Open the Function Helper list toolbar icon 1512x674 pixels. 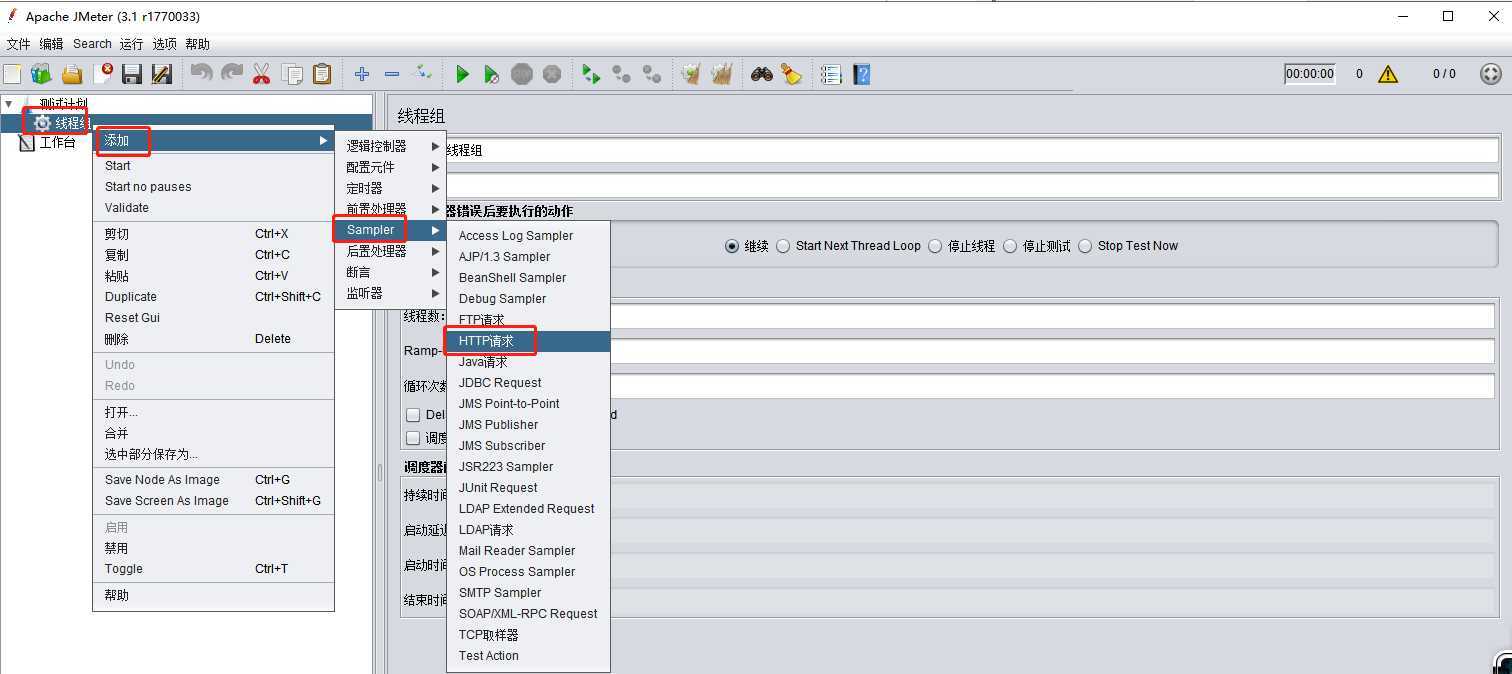pyautogui.click(x=831, y=74)
